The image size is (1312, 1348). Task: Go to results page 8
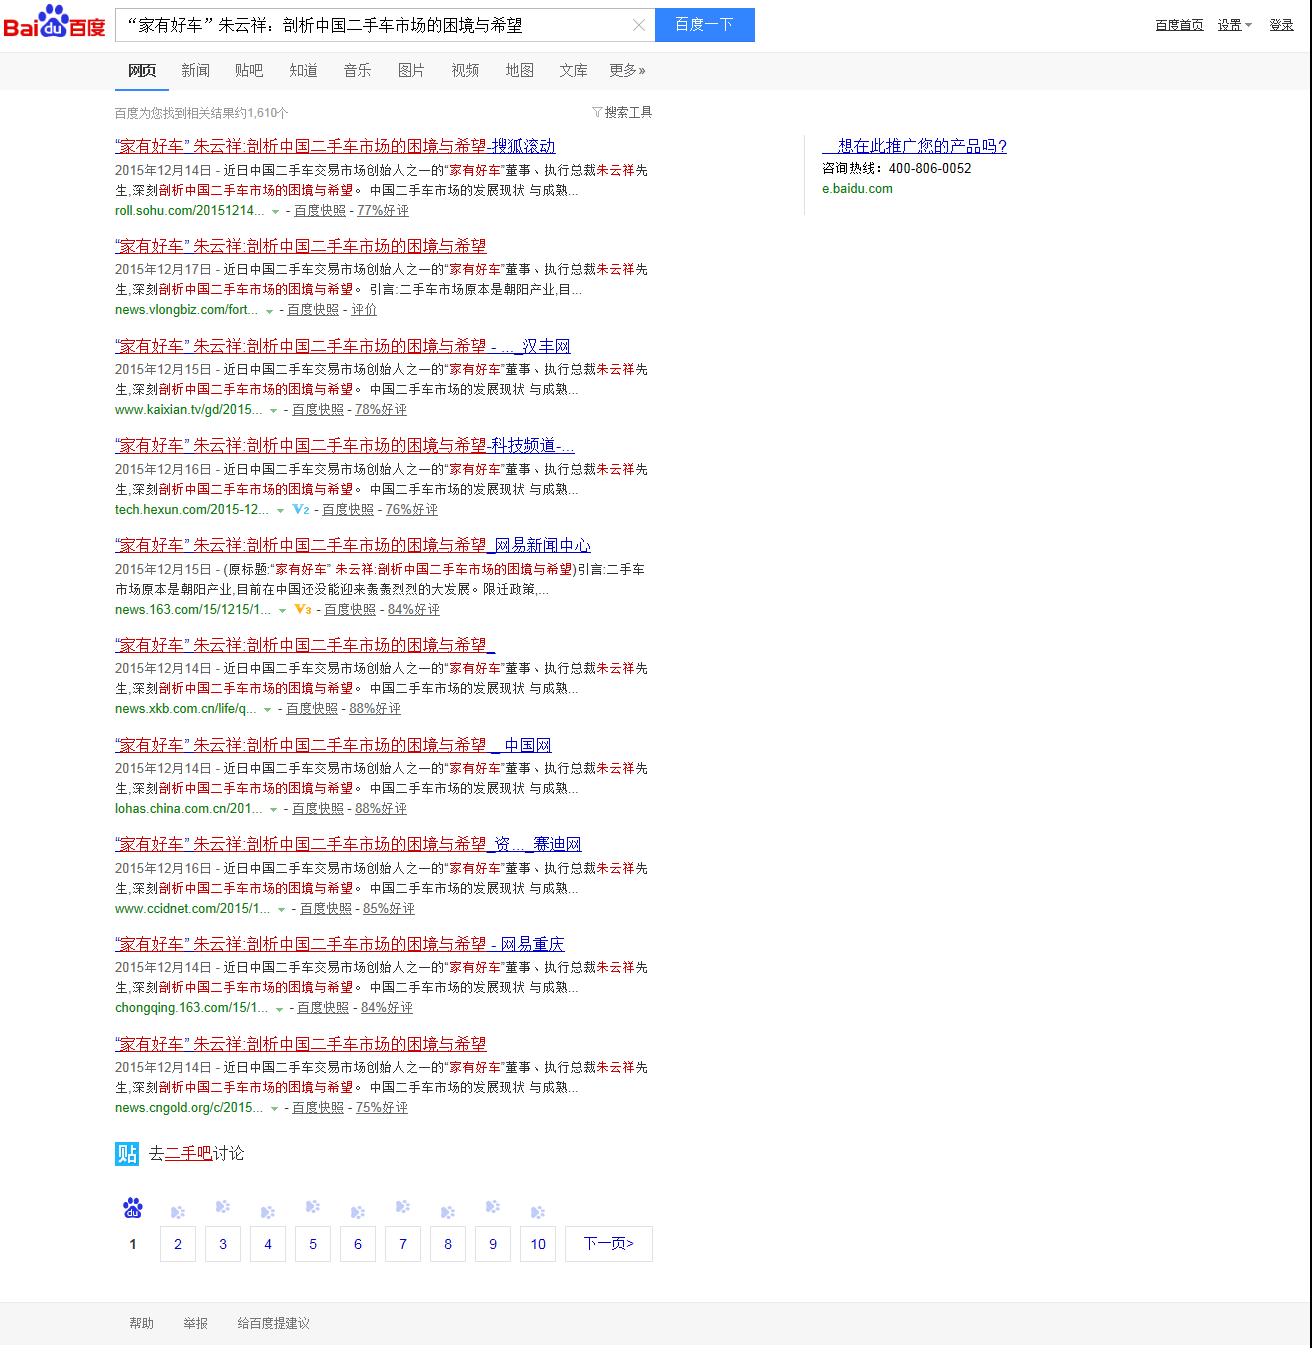click(x=448, y=1244)
